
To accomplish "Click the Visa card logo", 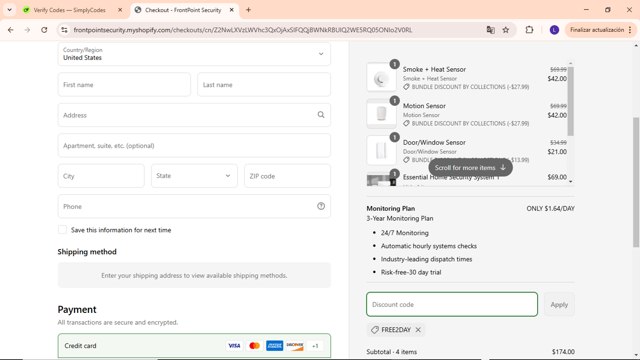I will [x=234, y=346].
